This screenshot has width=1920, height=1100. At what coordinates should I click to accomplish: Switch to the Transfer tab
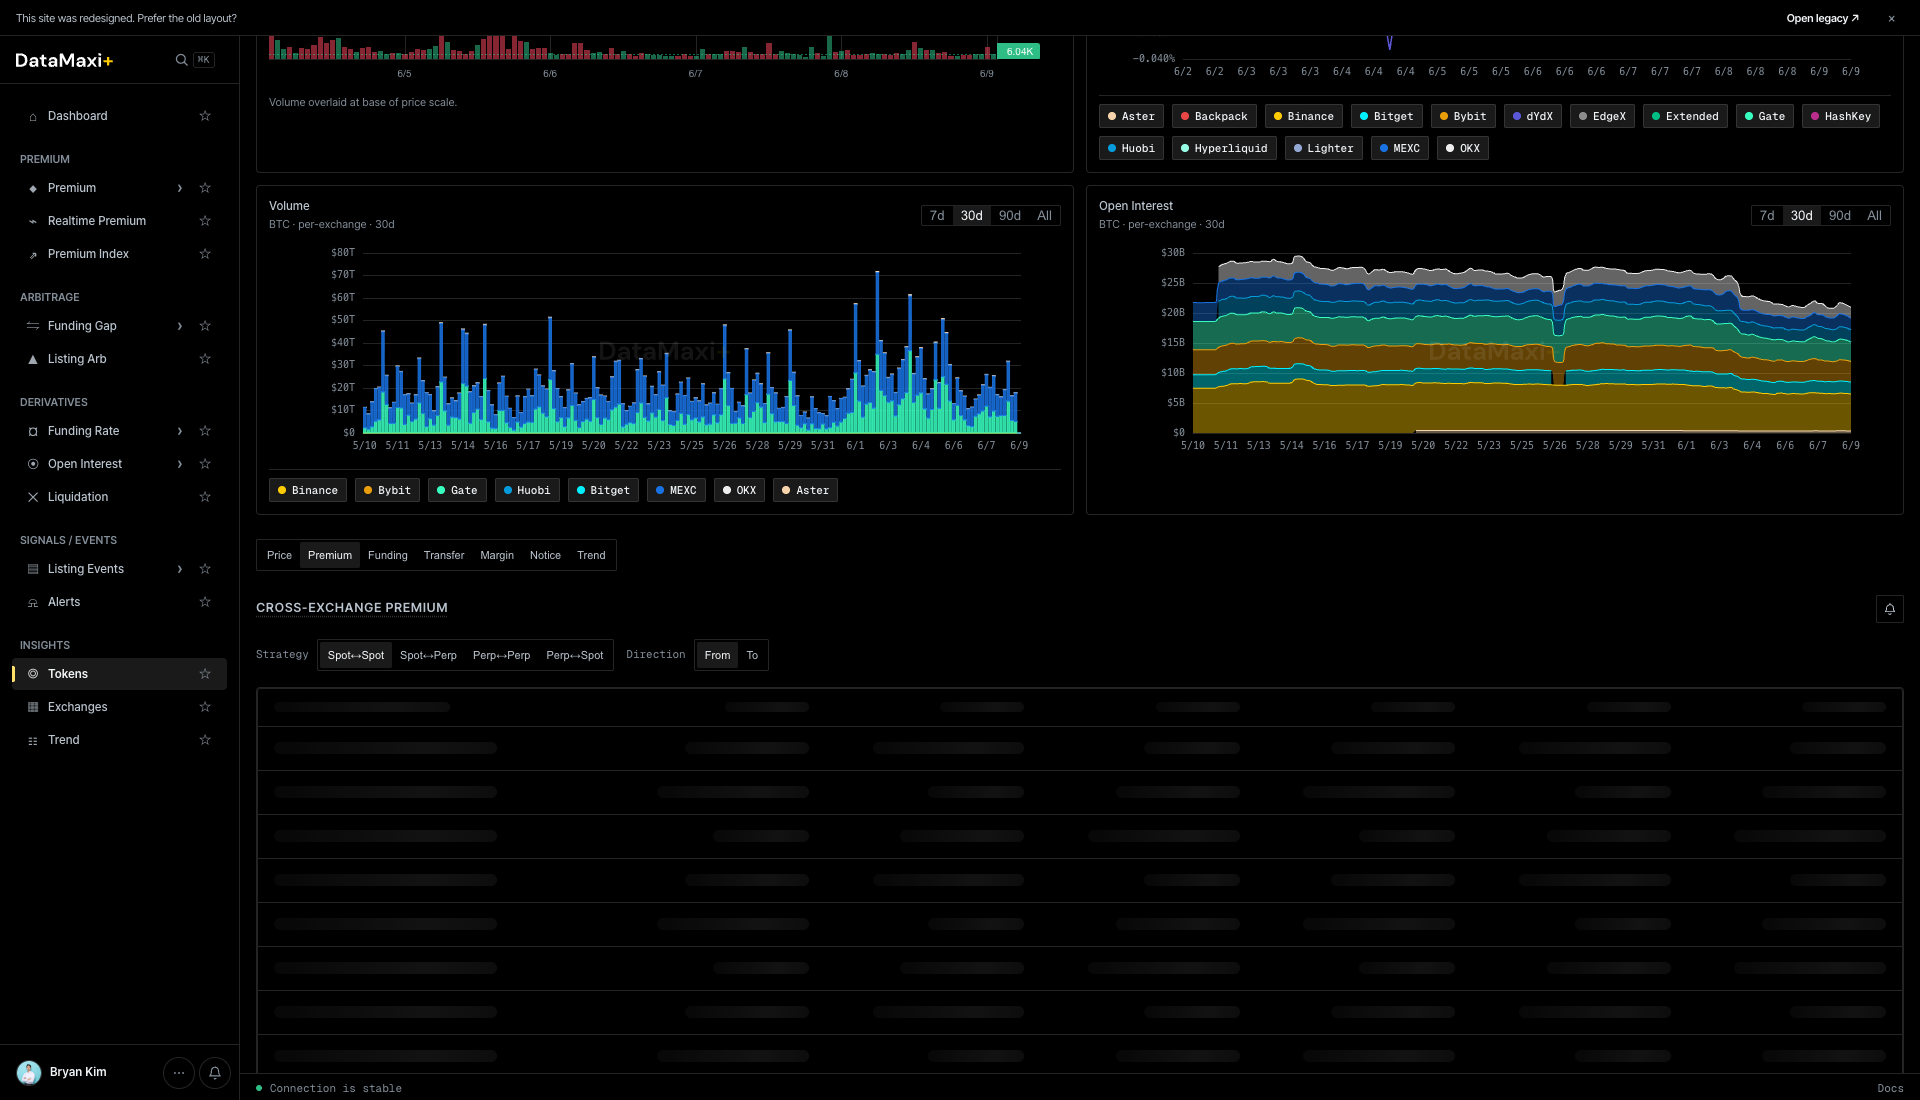click(444, 555)
